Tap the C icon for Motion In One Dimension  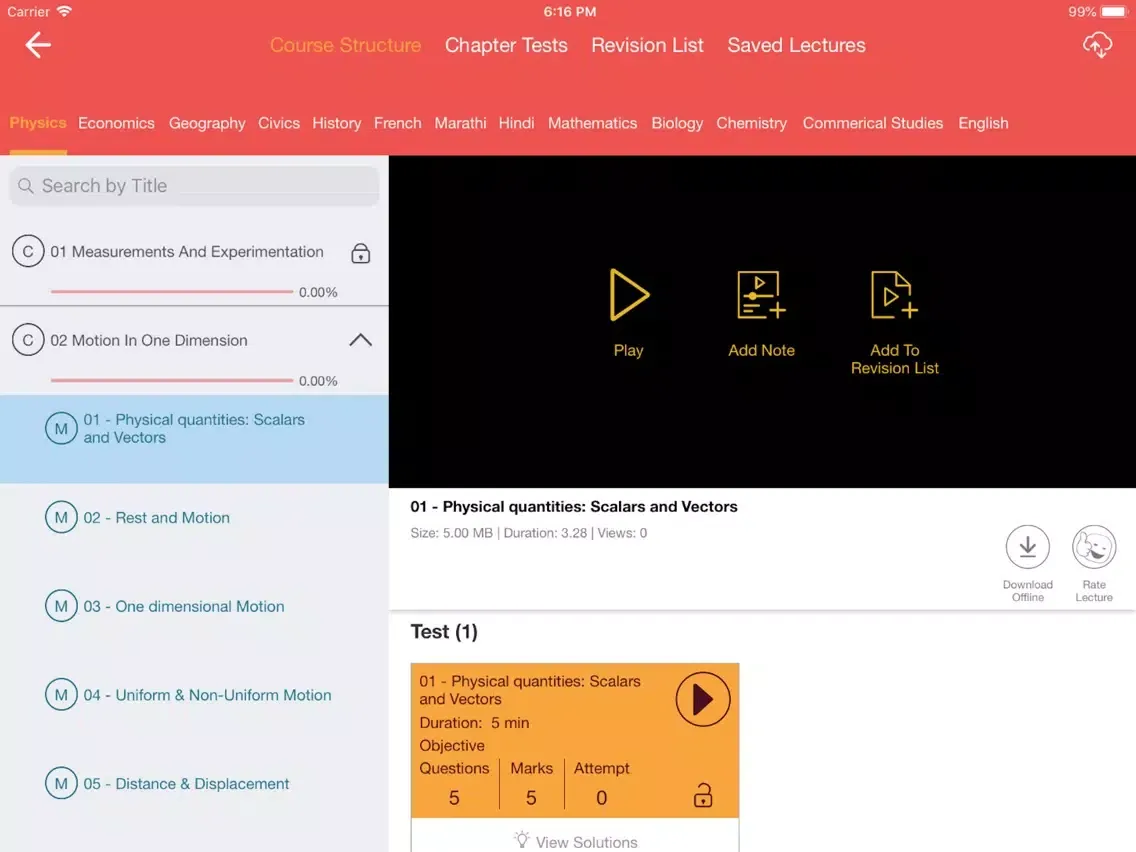click(x=28, y=340)
